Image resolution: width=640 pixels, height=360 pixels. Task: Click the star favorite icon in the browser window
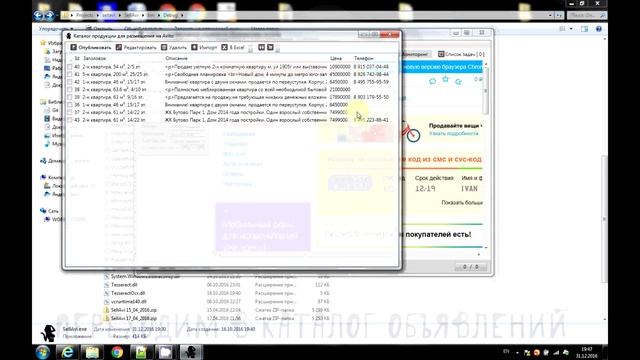point(445,79)
